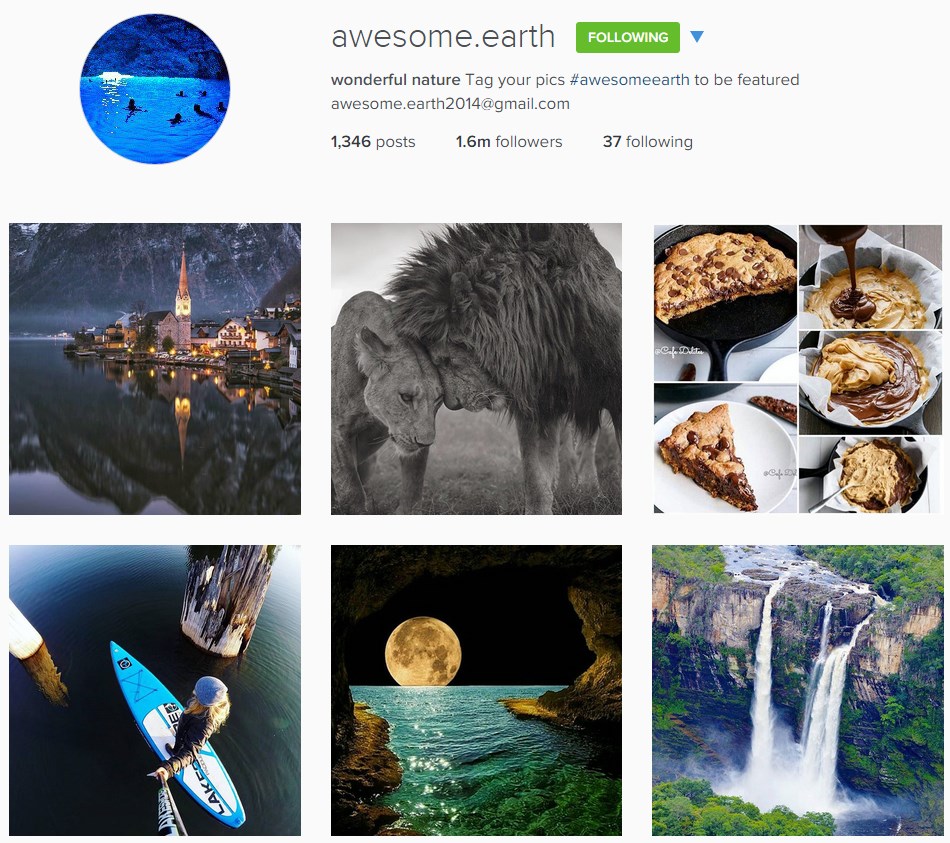The width and height of the screenshot is (950, 843).
Task: Click the green FOLLOWING button
Action: [628, 38]
